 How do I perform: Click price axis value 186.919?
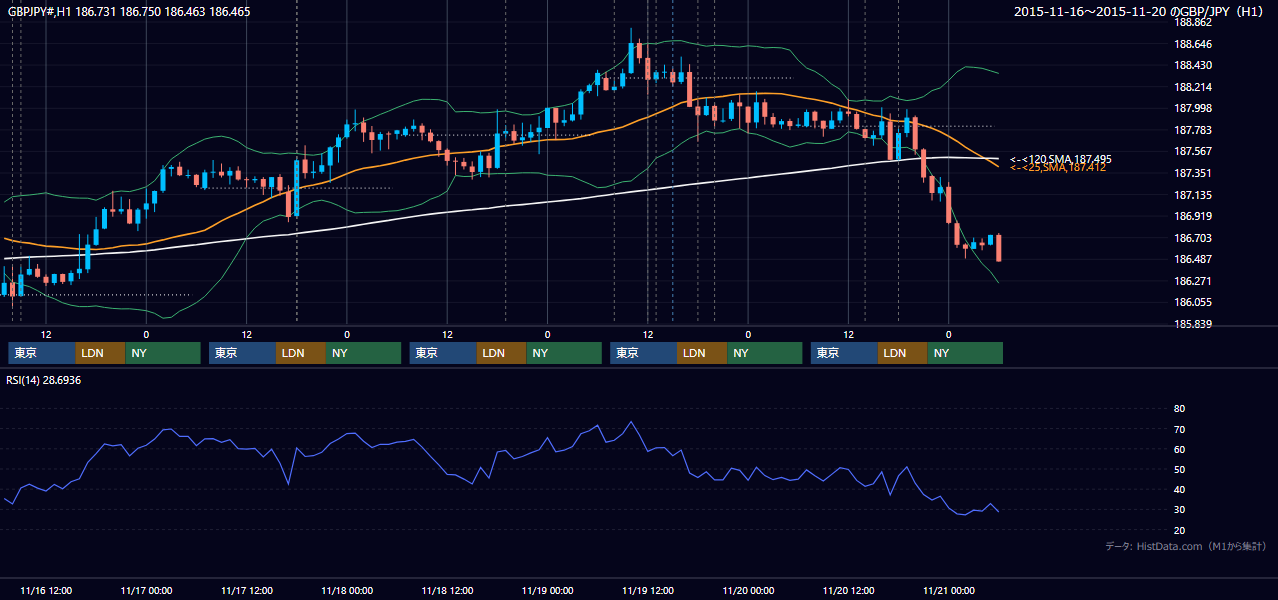(1193, 217)
